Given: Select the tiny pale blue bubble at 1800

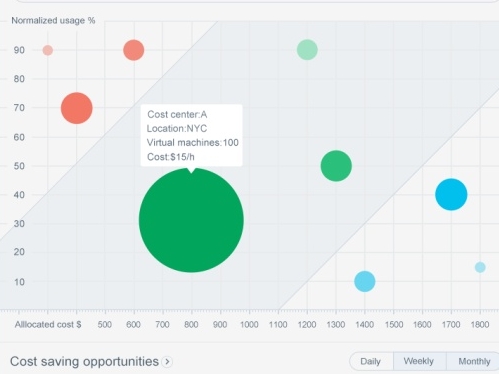Looking at the screenshot, I should (480, 267).
